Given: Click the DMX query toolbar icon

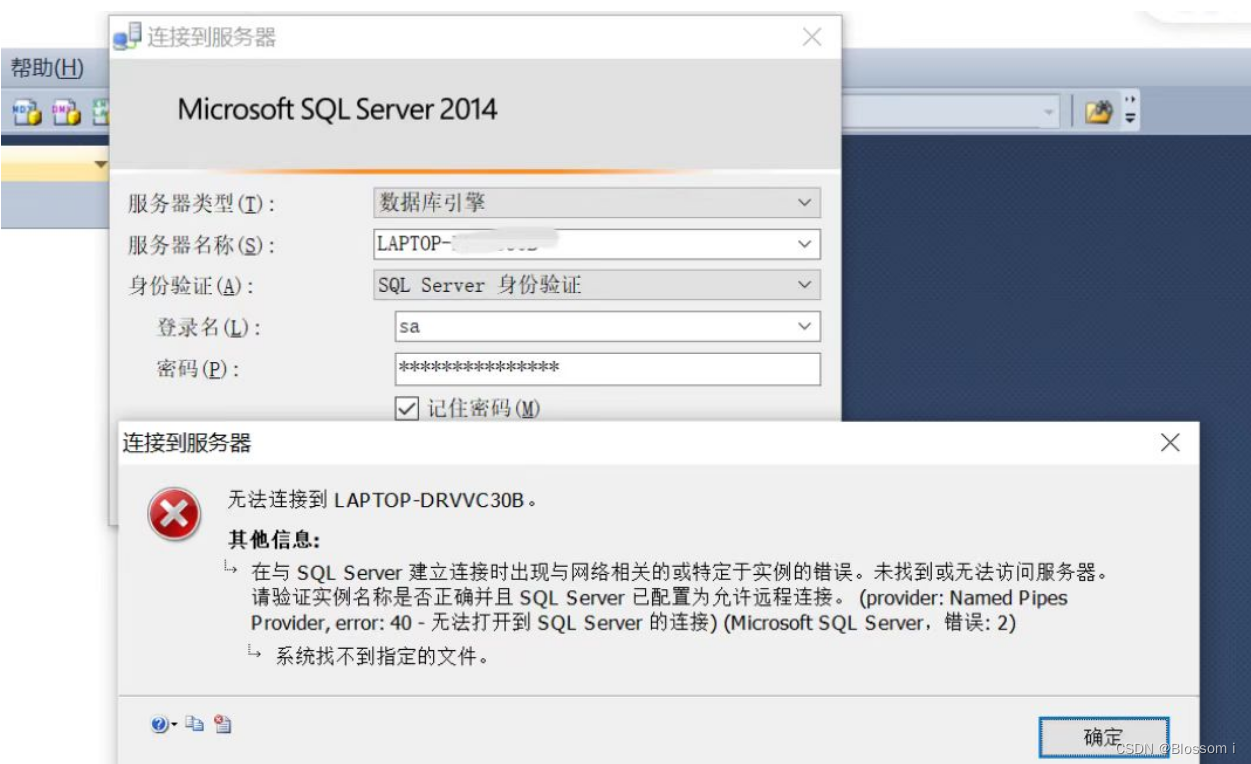Looking at the screenshot, I should pyautogui.click(x=66, y=112).
